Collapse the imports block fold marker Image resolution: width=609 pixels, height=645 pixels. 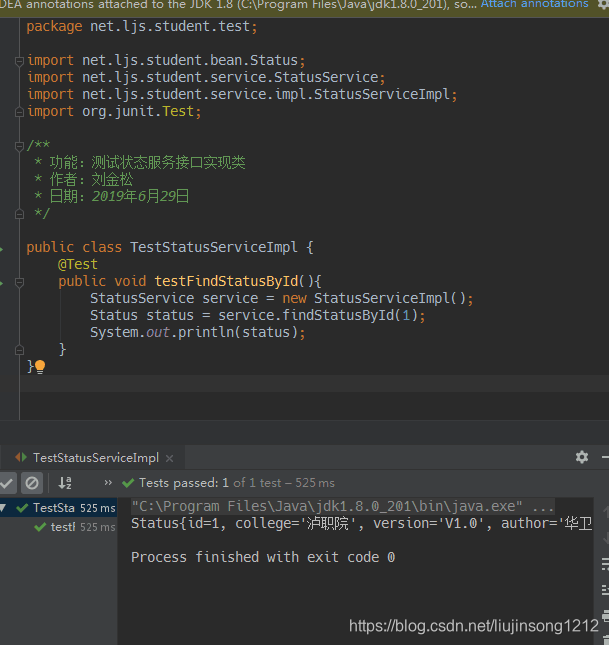tap(19, 61)
